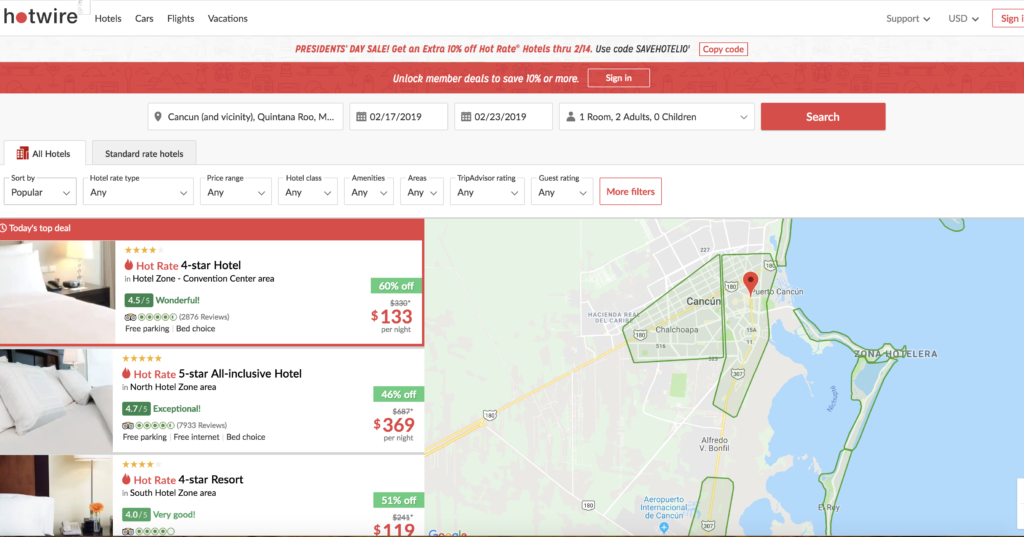The height and width of the screenshot is (537, 1024).
Task: Click the destination location pin icon
Action: [x=158, y=117]
